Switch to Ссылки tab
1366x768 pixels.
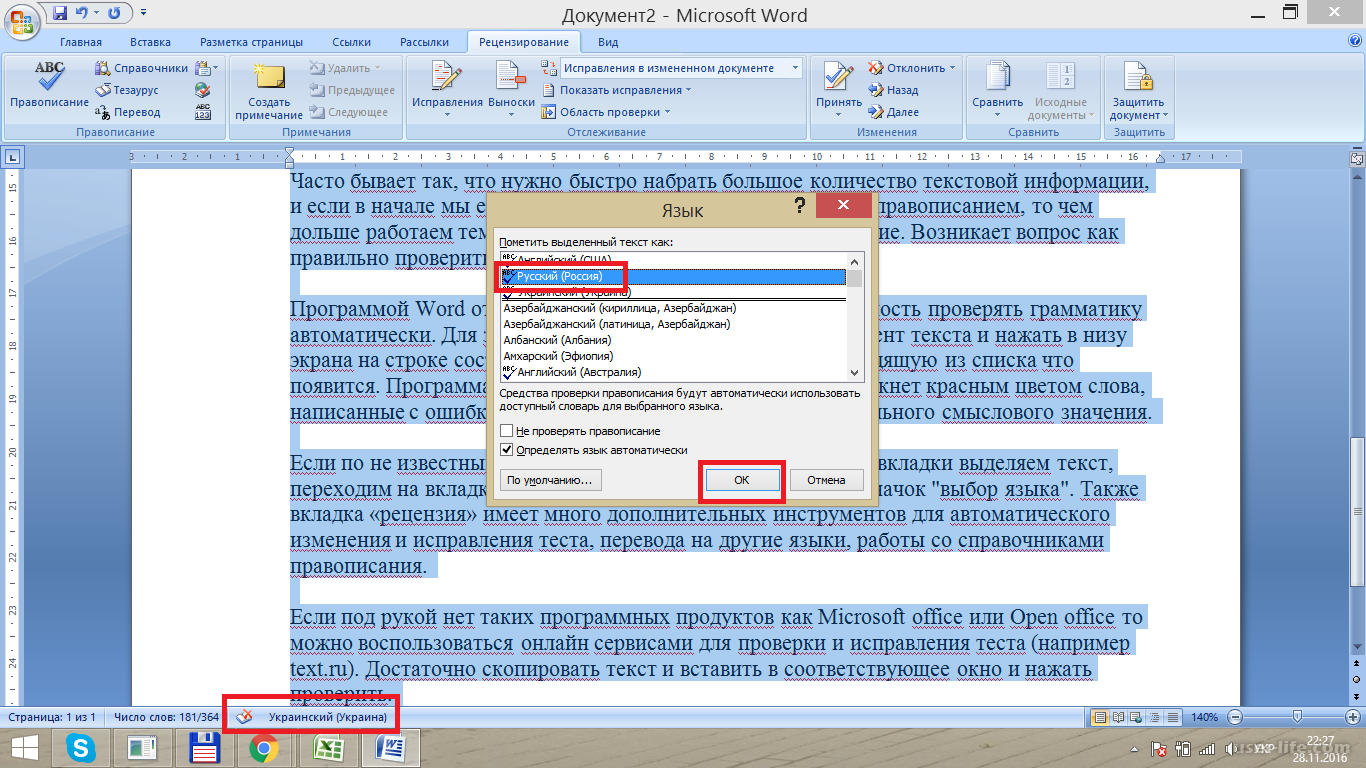point(351,42)
